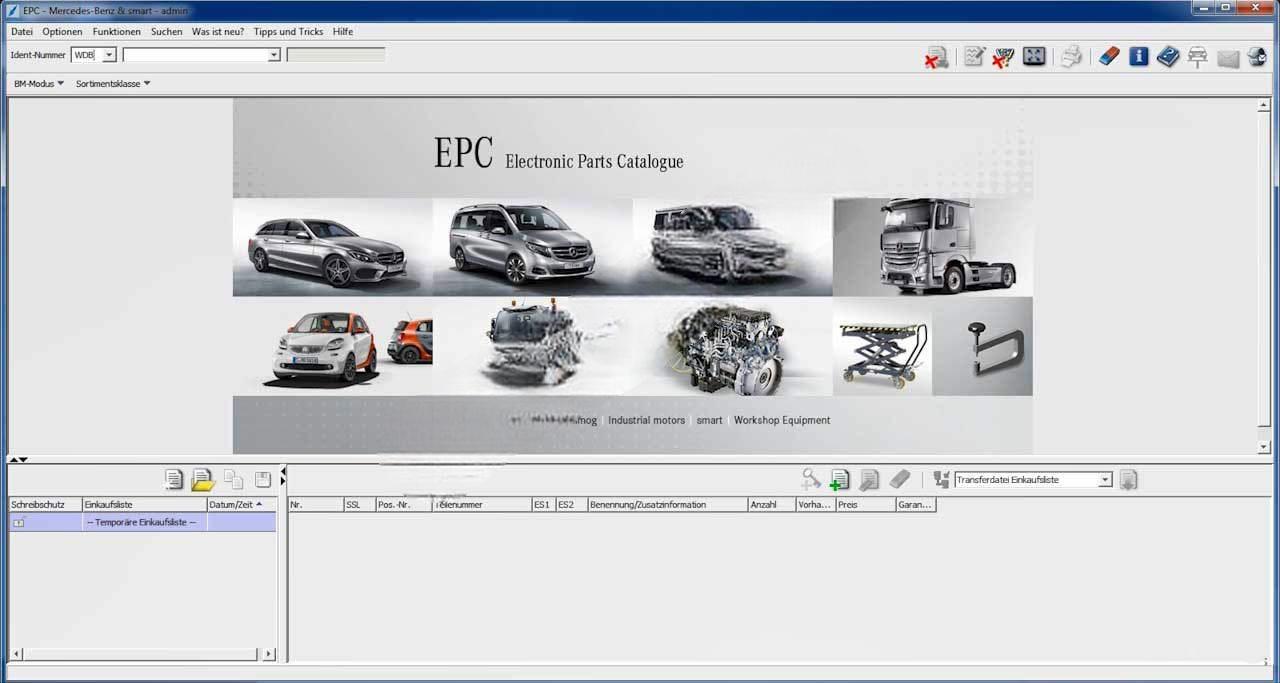Click the transfer network icon beside dropdown
Screen dimensions: 1280x683
tap(941, 480)
